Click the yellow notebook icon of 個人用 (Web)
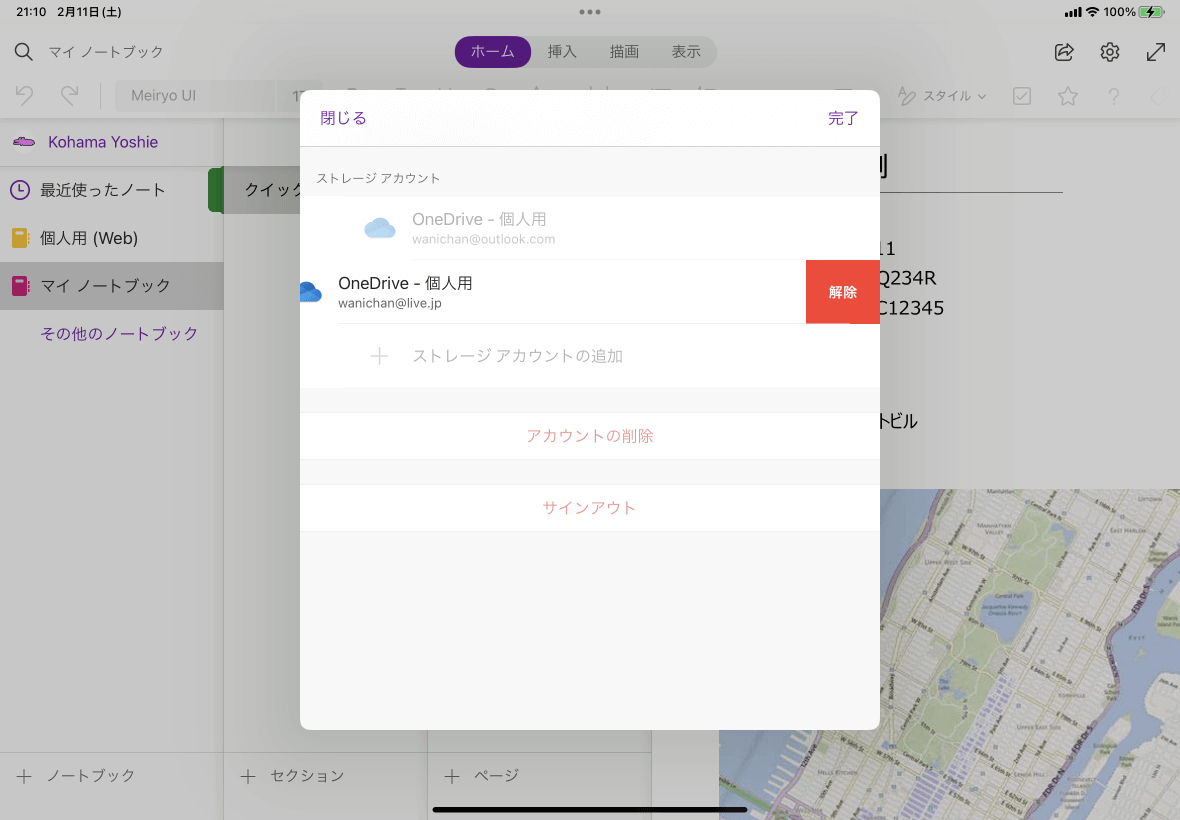Screen dimensions: 1180x820 (x=20, y=238)
